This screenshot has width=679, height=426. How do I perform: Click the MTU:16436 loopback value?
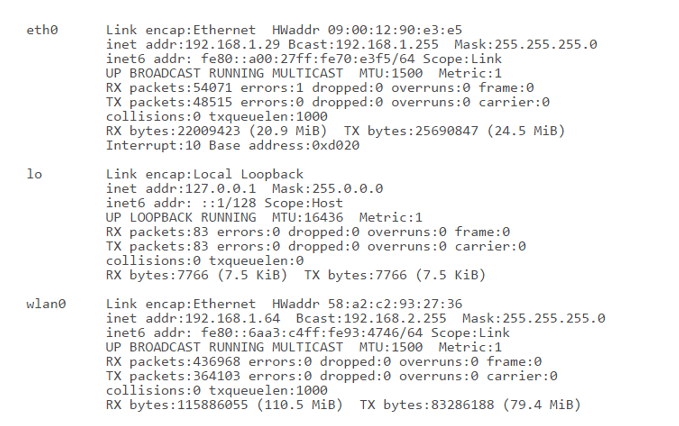tap(306, 217)
